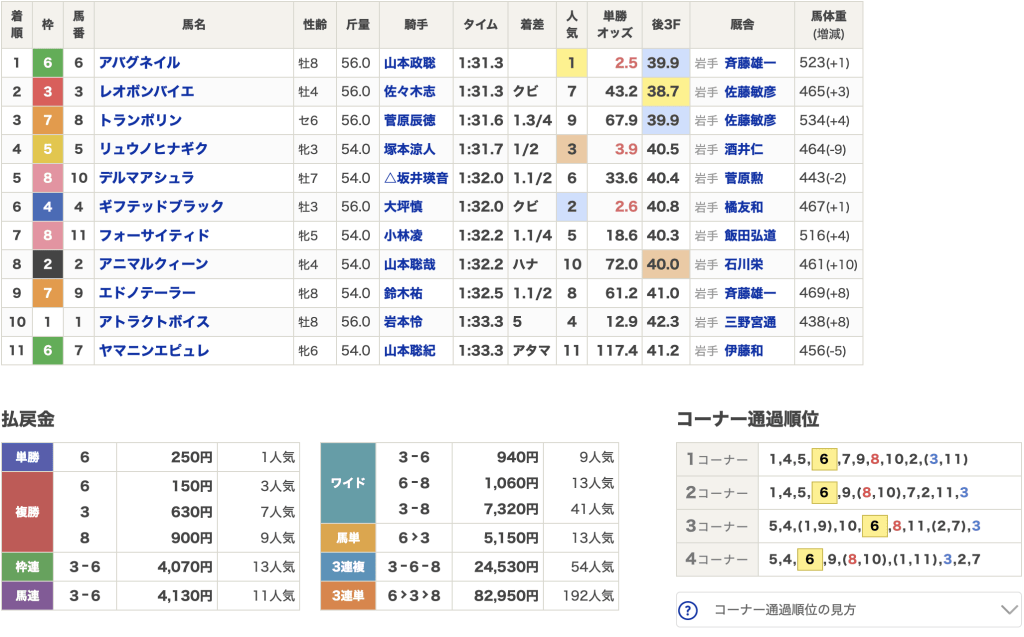The image size is (1024, 637).
Task: Open horse アニマルクィーン link
Action: click(x=153, y=264)
